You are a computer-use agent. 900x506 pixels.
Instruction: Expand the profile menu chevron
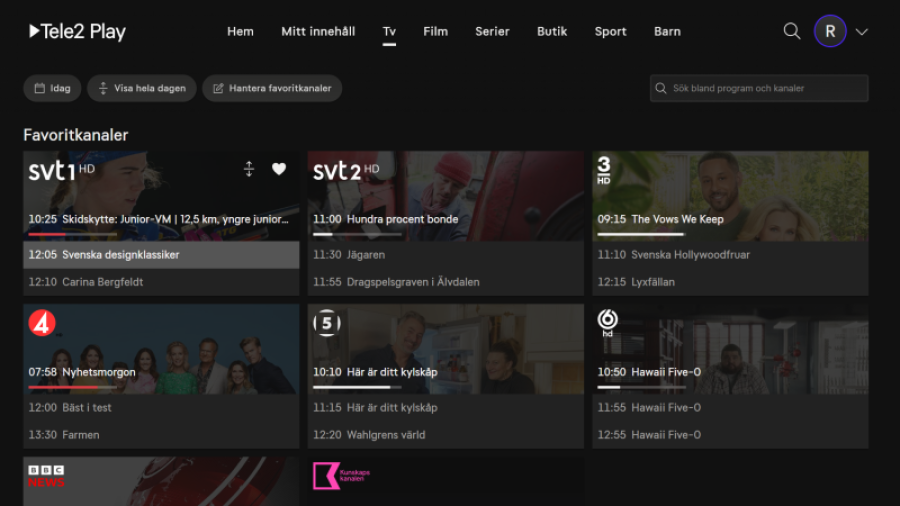862,32
